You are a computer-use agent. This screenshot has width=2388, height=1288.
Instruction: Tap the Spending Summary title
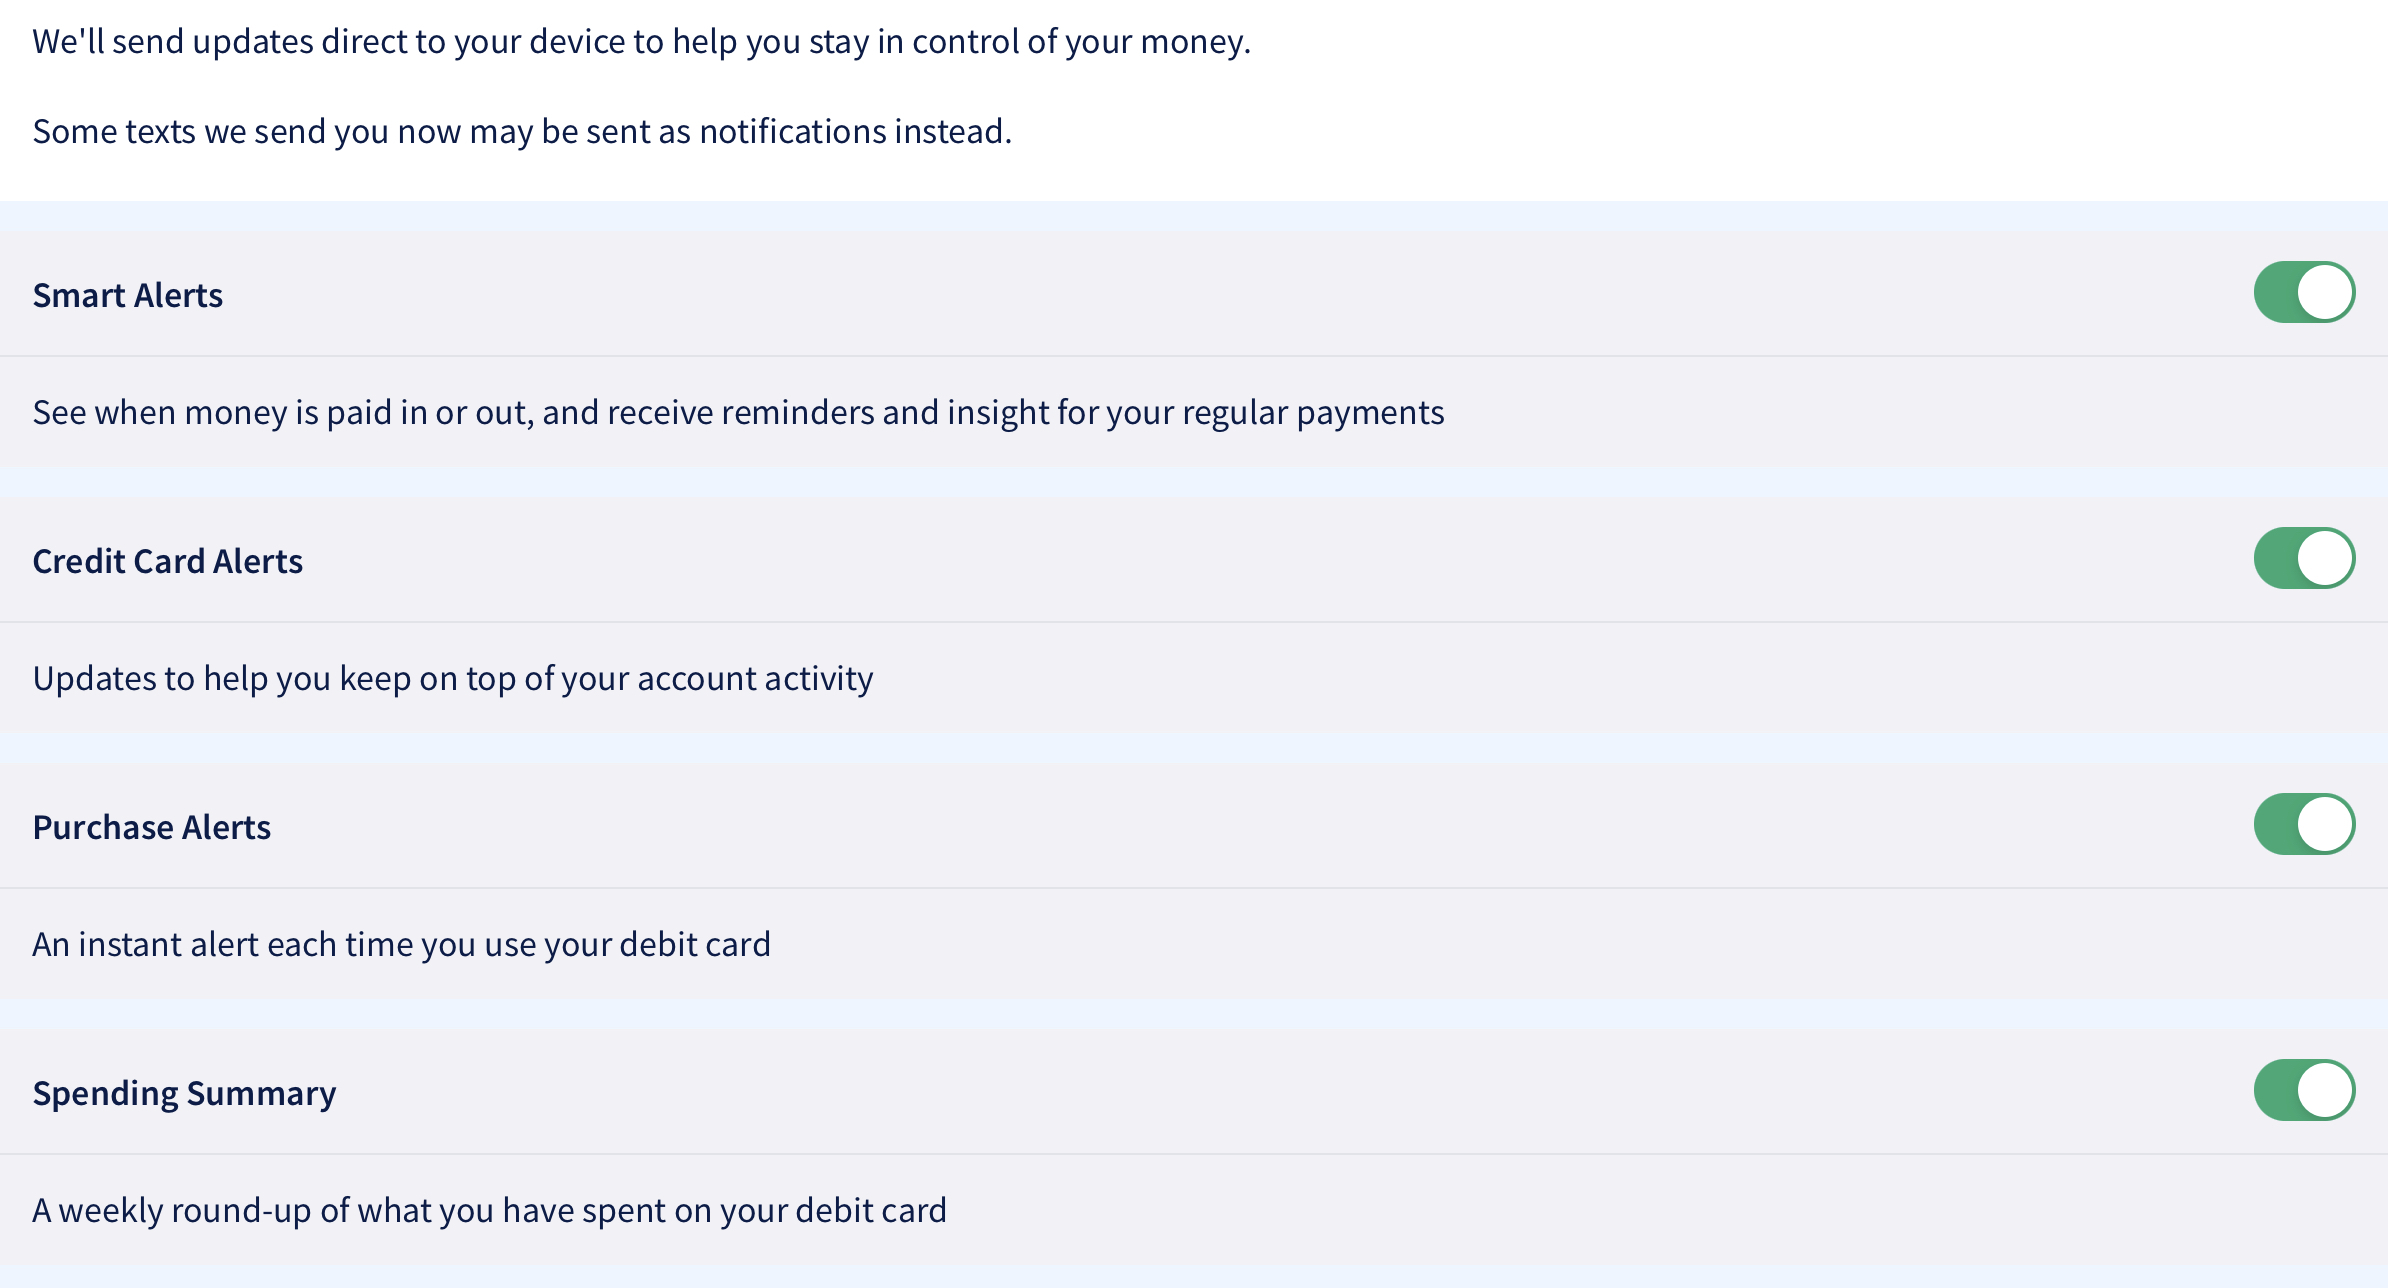click(x=184, y=1093)
